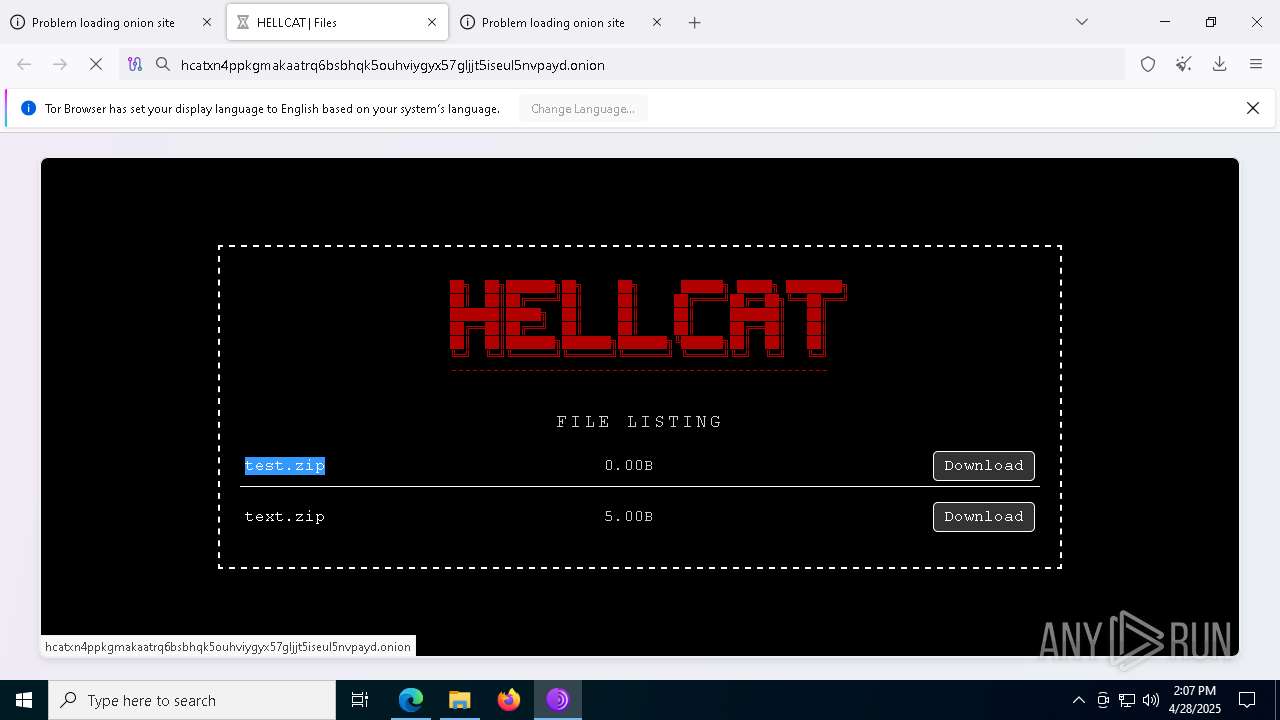Open a new tab with plus button
1280x720 pixels.
click(695, 22)
